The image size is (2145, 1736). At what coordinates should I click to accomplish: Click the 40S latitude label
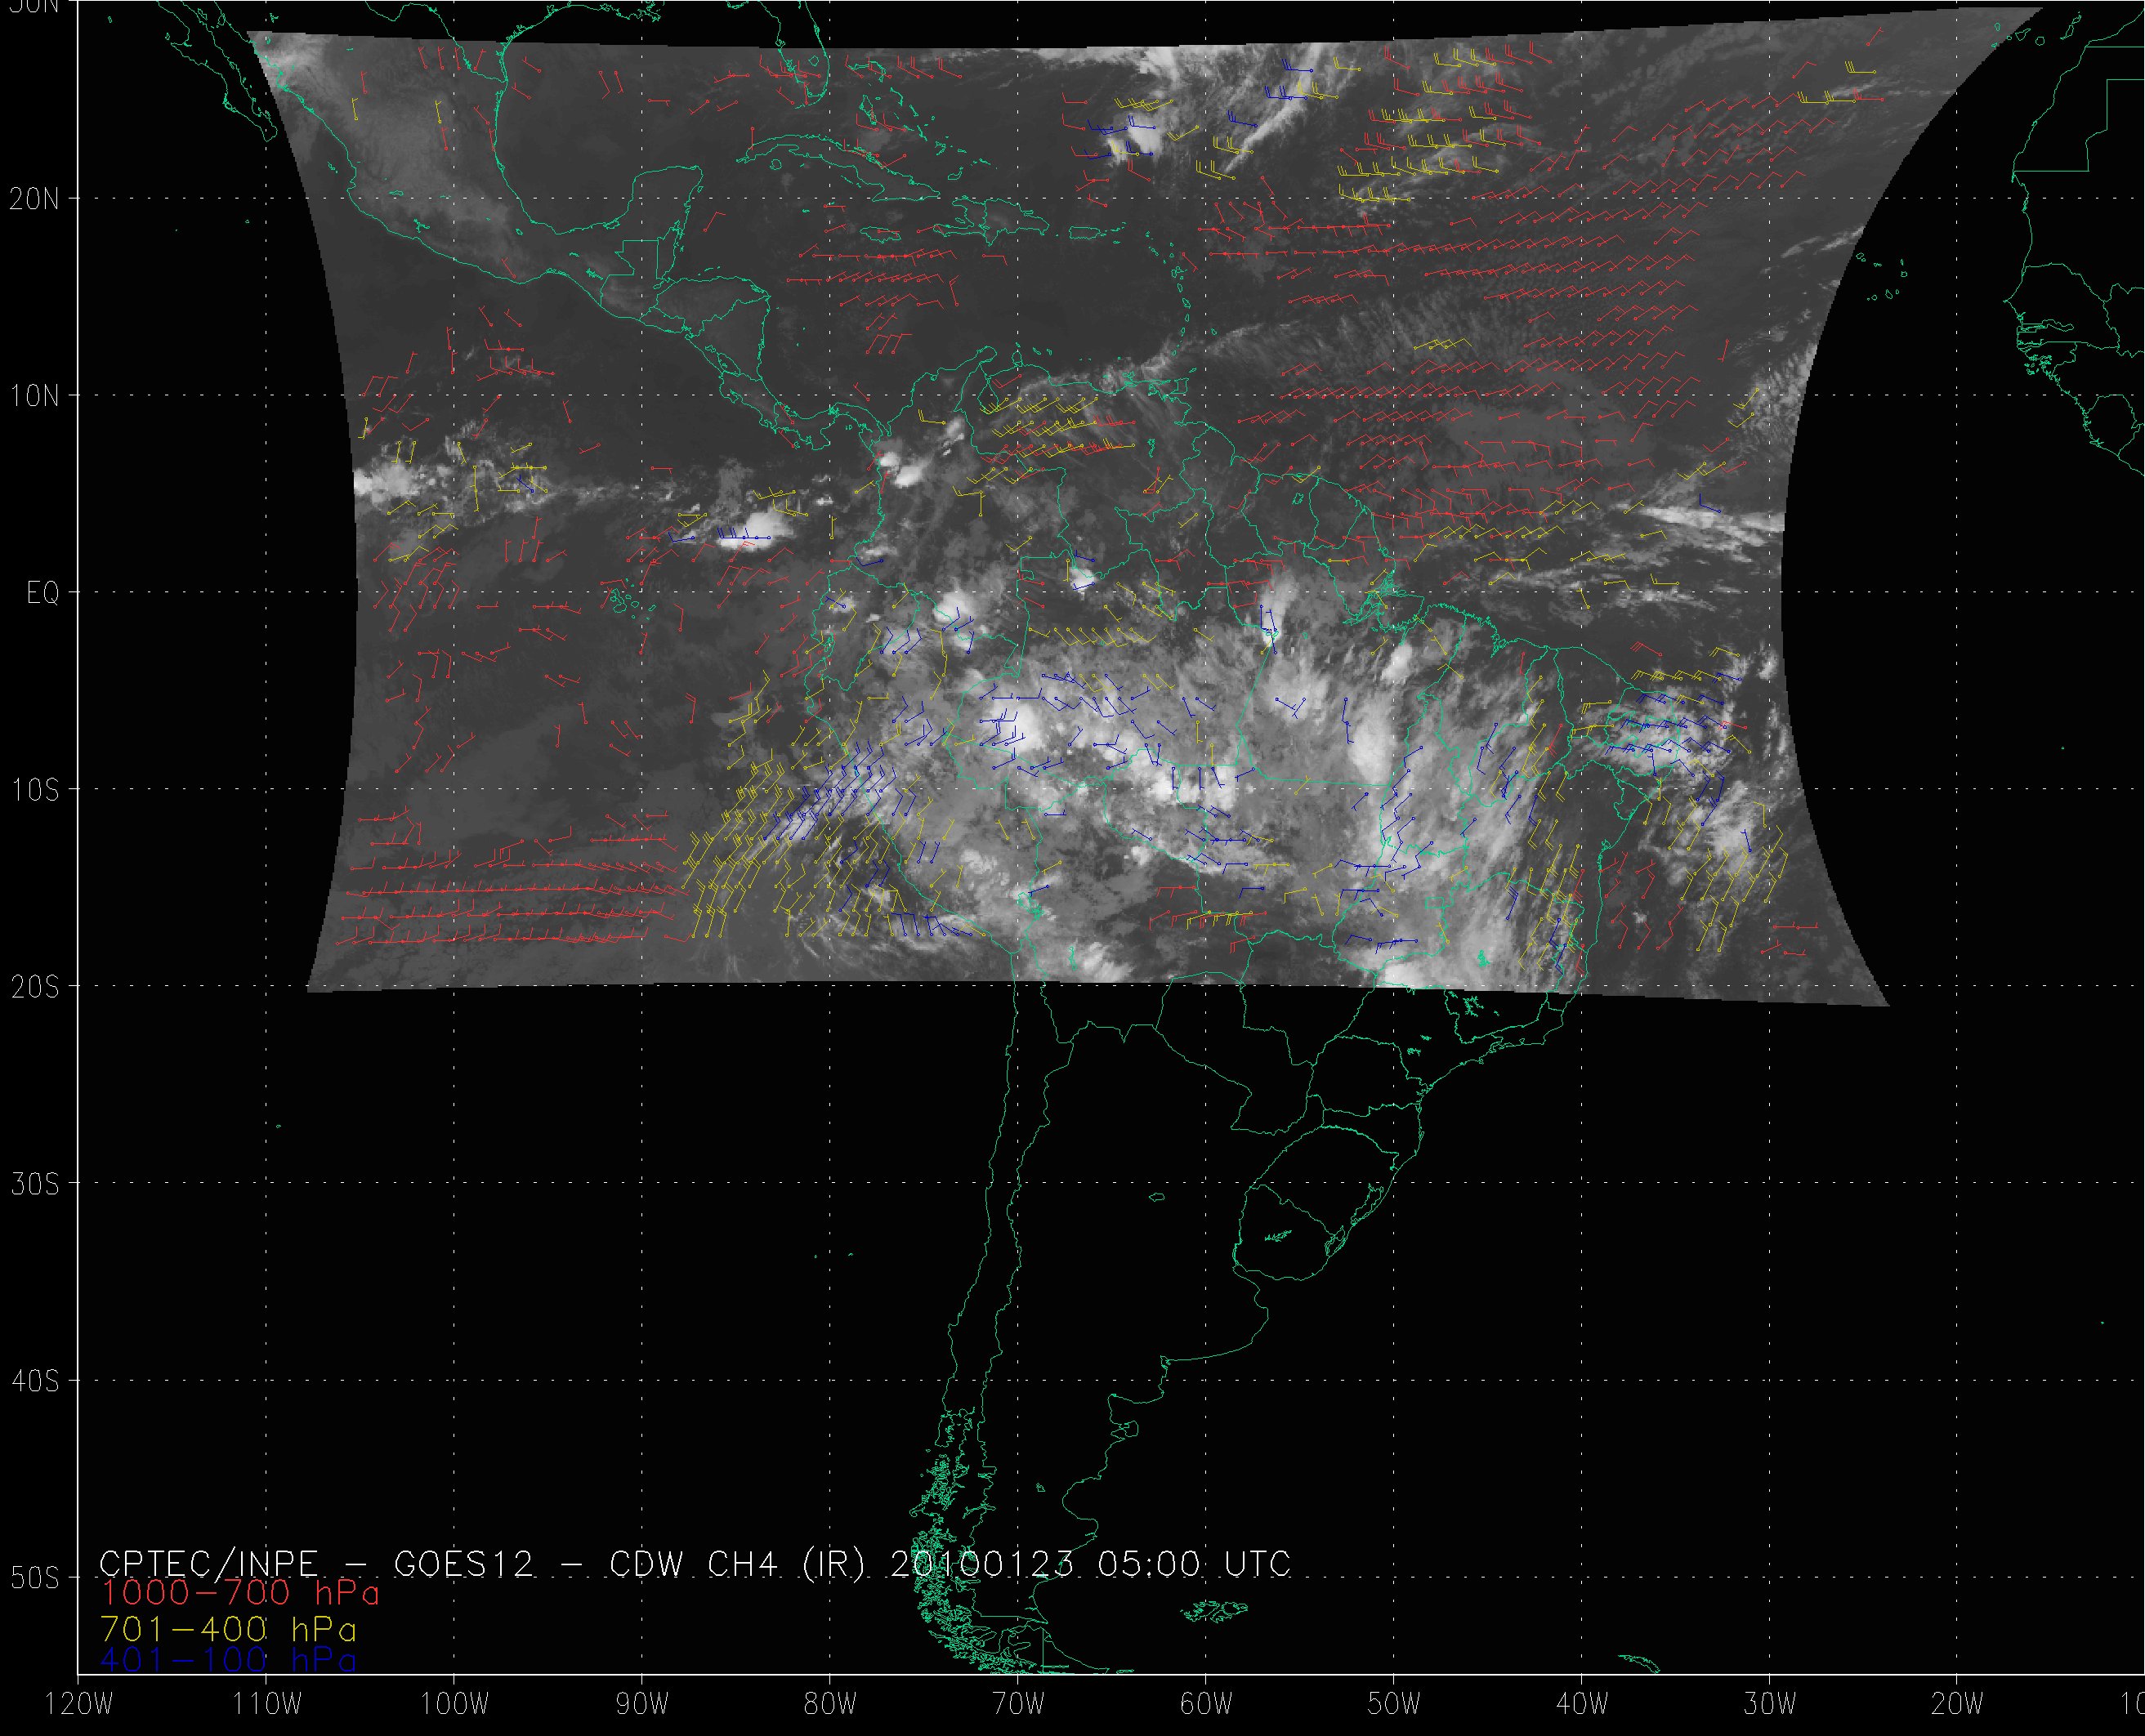(x=35, y=1381)
